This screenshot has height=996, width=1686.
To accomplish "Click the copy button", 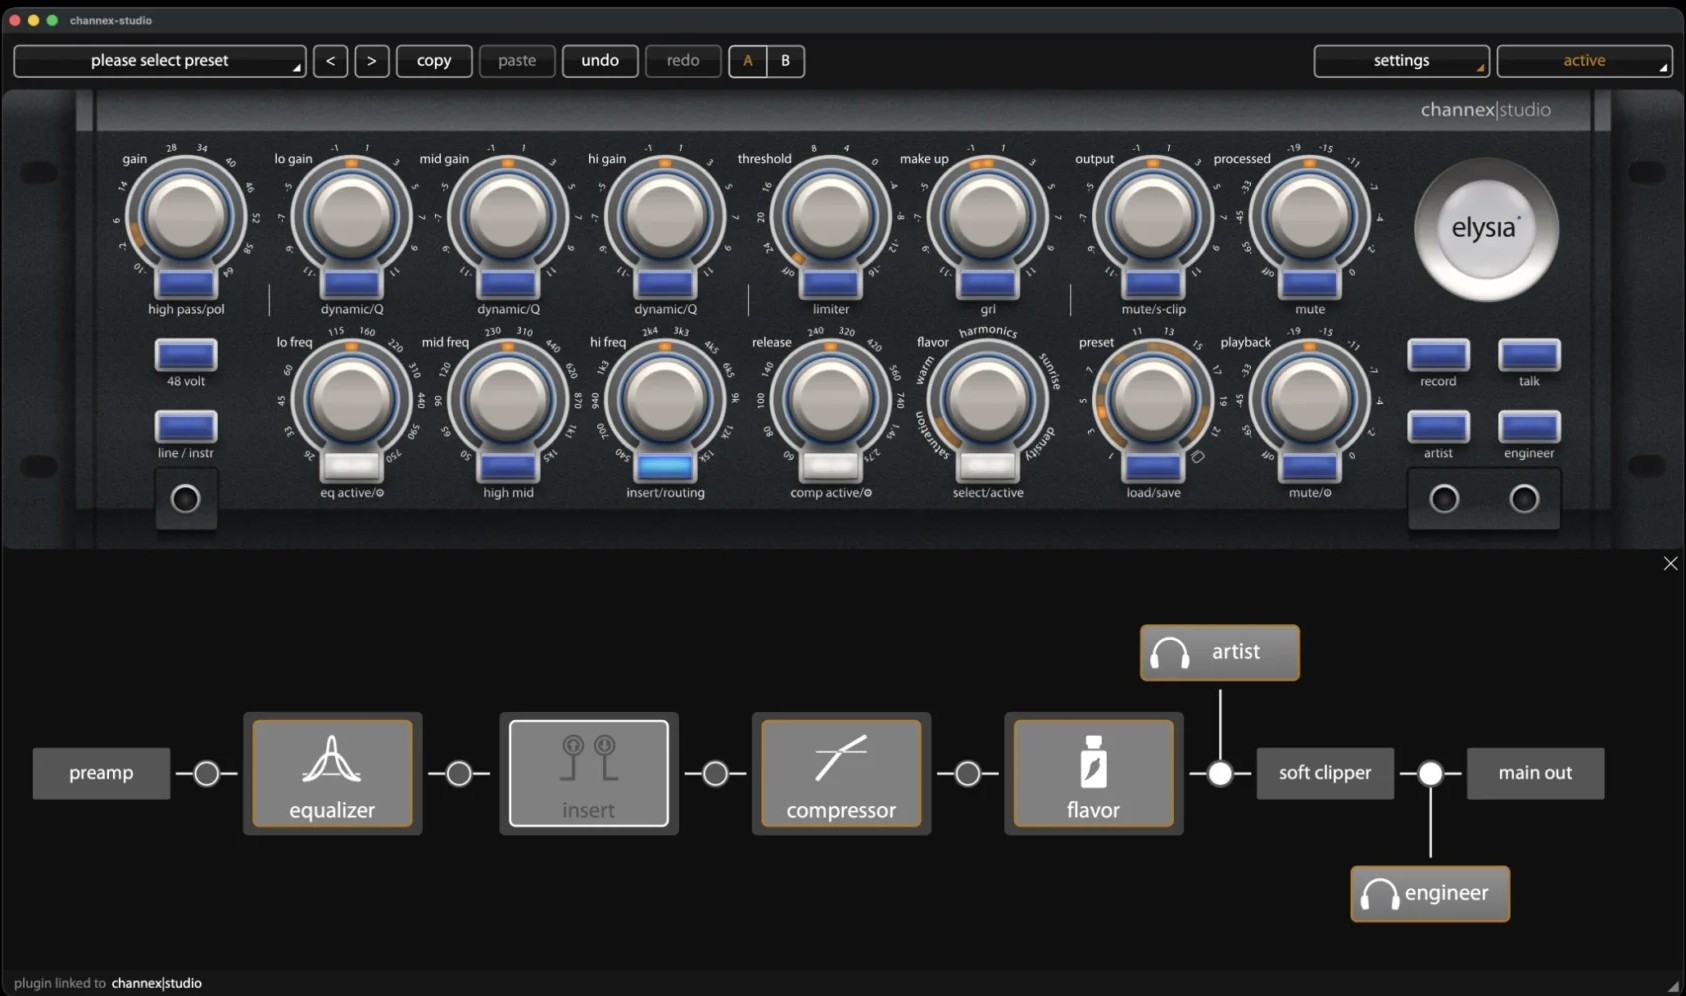I will click(434, 61).
